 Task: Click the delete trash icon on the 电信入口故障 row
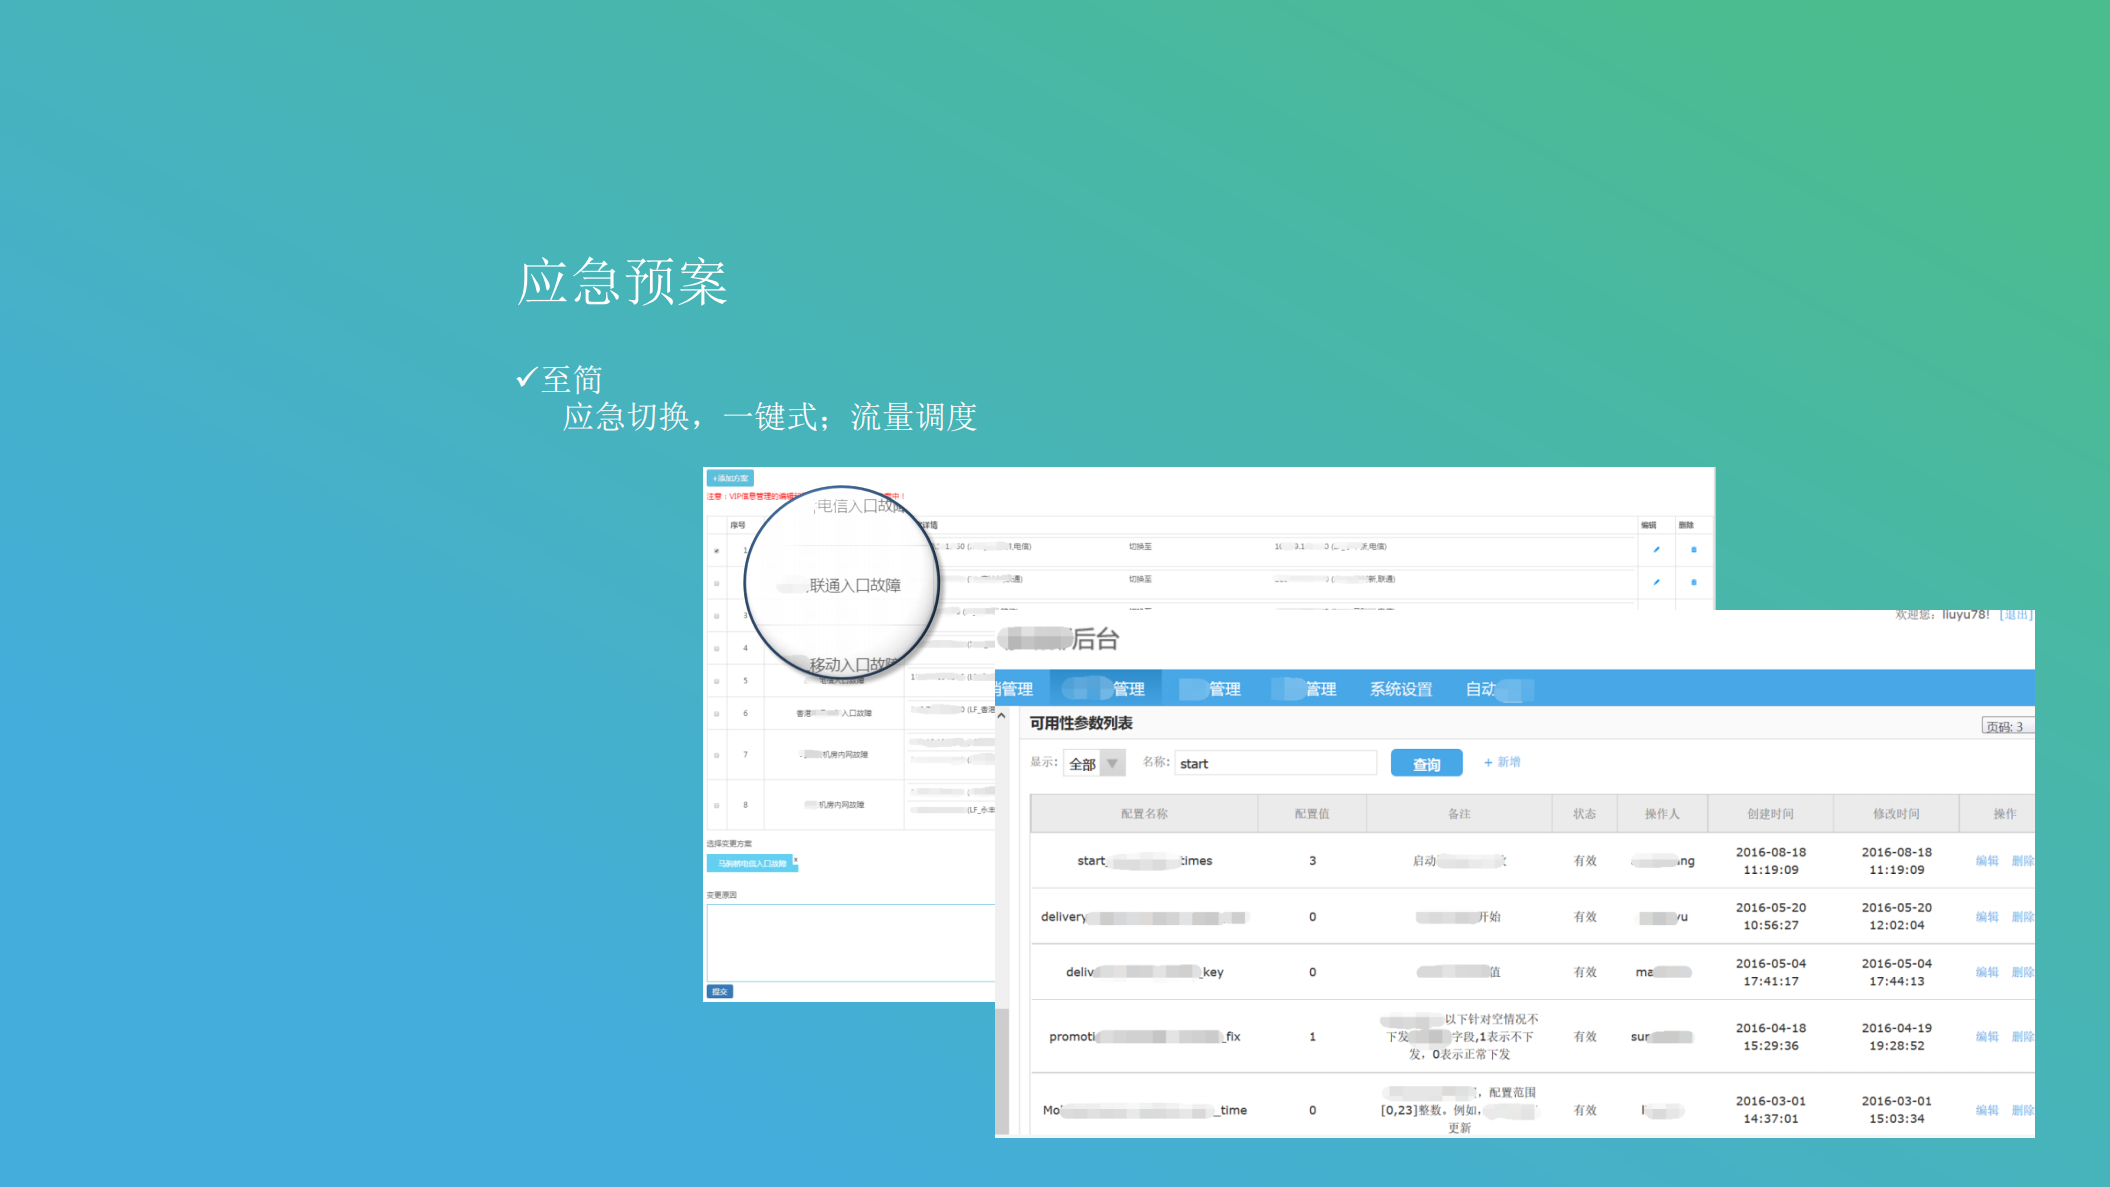click(1693, 549)
